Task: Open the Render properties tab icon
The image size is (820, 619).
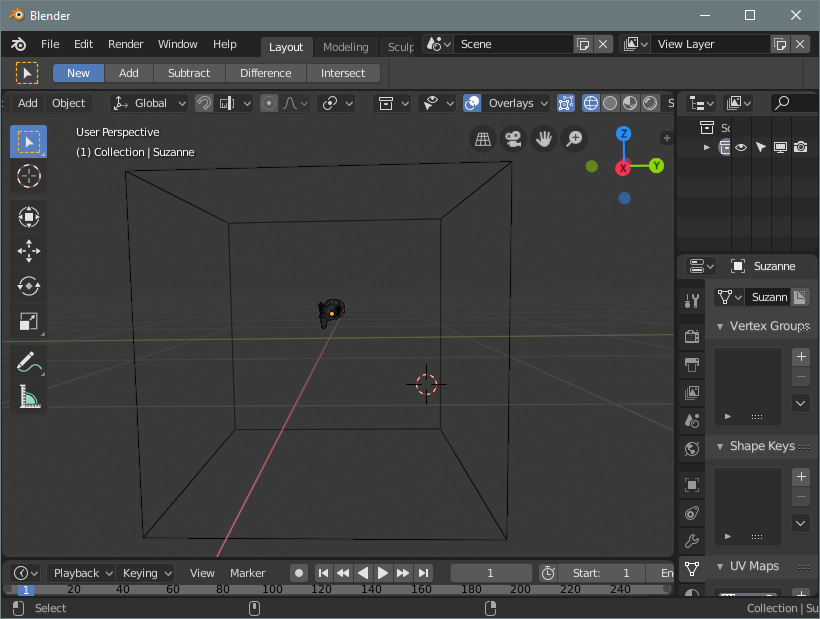Action: 692,337
